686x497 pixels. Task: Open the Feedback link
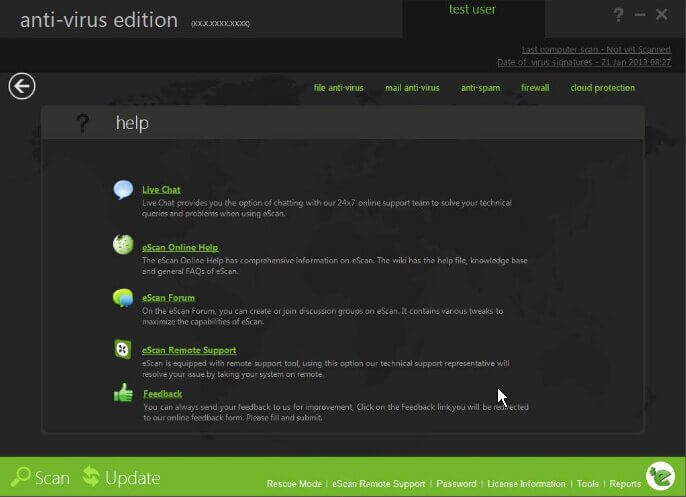point(163,394)
